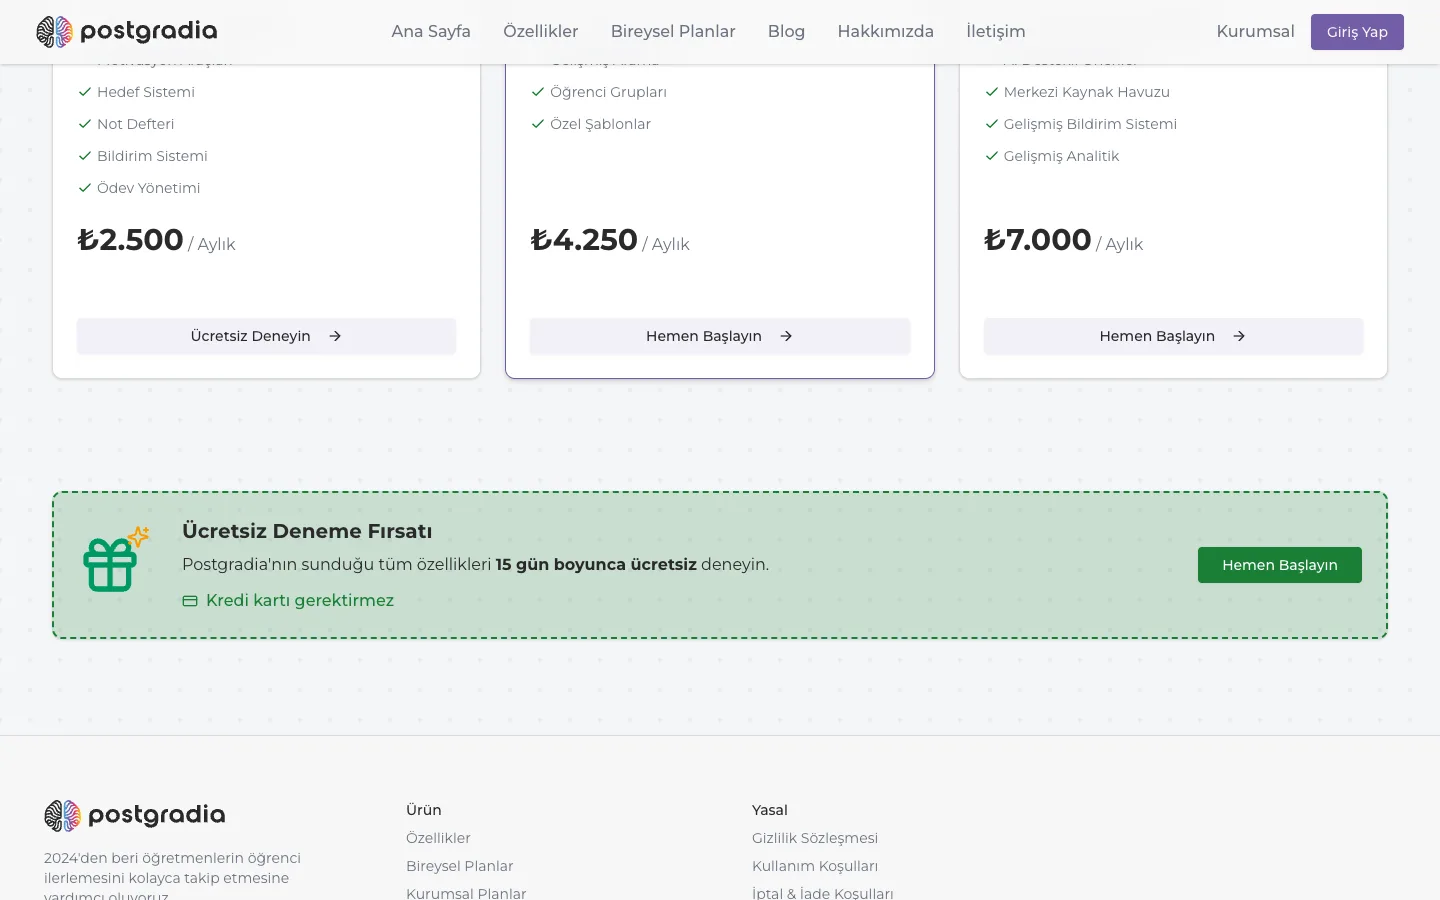Open footer Bireysel Planlar link

[x=459, y=866]
